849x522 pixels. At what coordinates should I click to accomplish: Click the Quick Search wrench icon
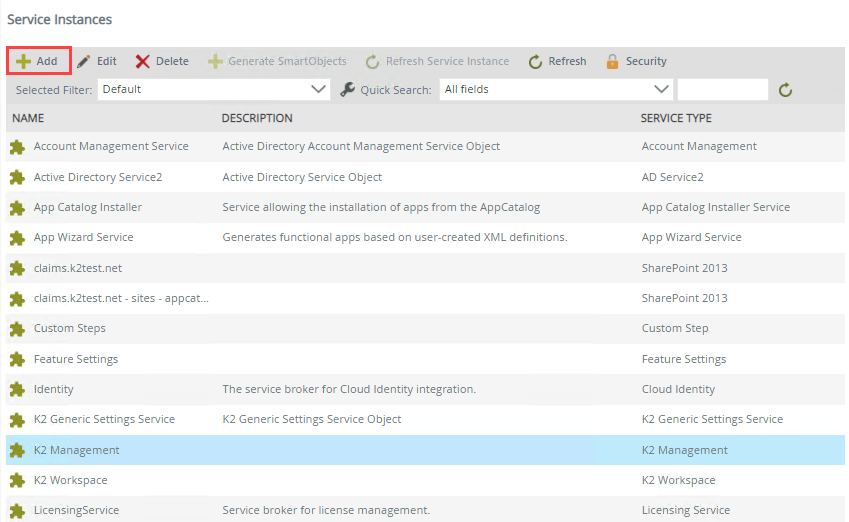[x=348, y=89]
